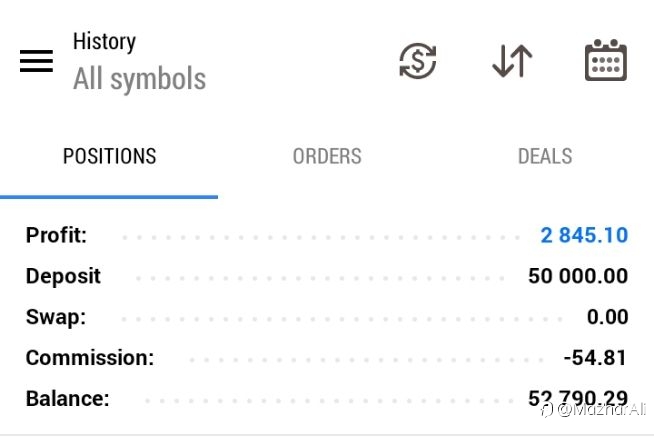The width and height of the screenshot is (654, 439).
Task: Tap the sort arrows icon
Action: (512, 62)
